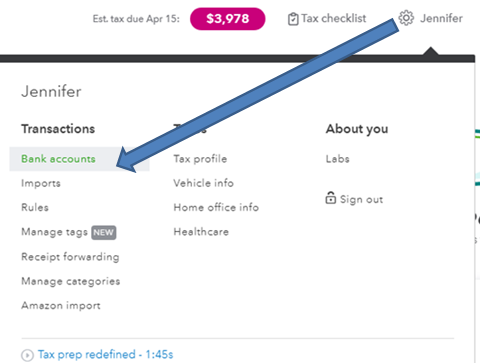Open Receipt forwarding settings
This screenshot has width=480, height=363.
click(70, 257)
